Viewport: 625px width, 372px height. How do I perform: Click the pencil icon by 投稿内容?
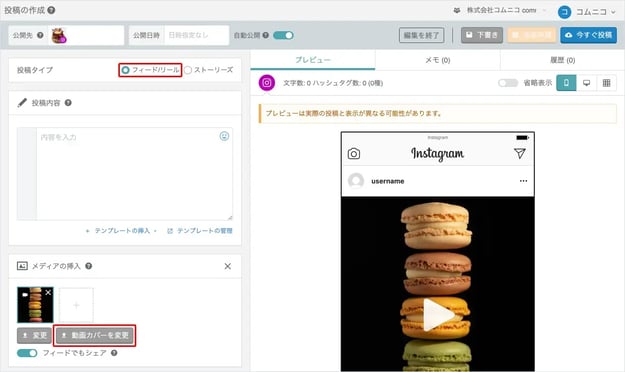click(x=22, y=103)
